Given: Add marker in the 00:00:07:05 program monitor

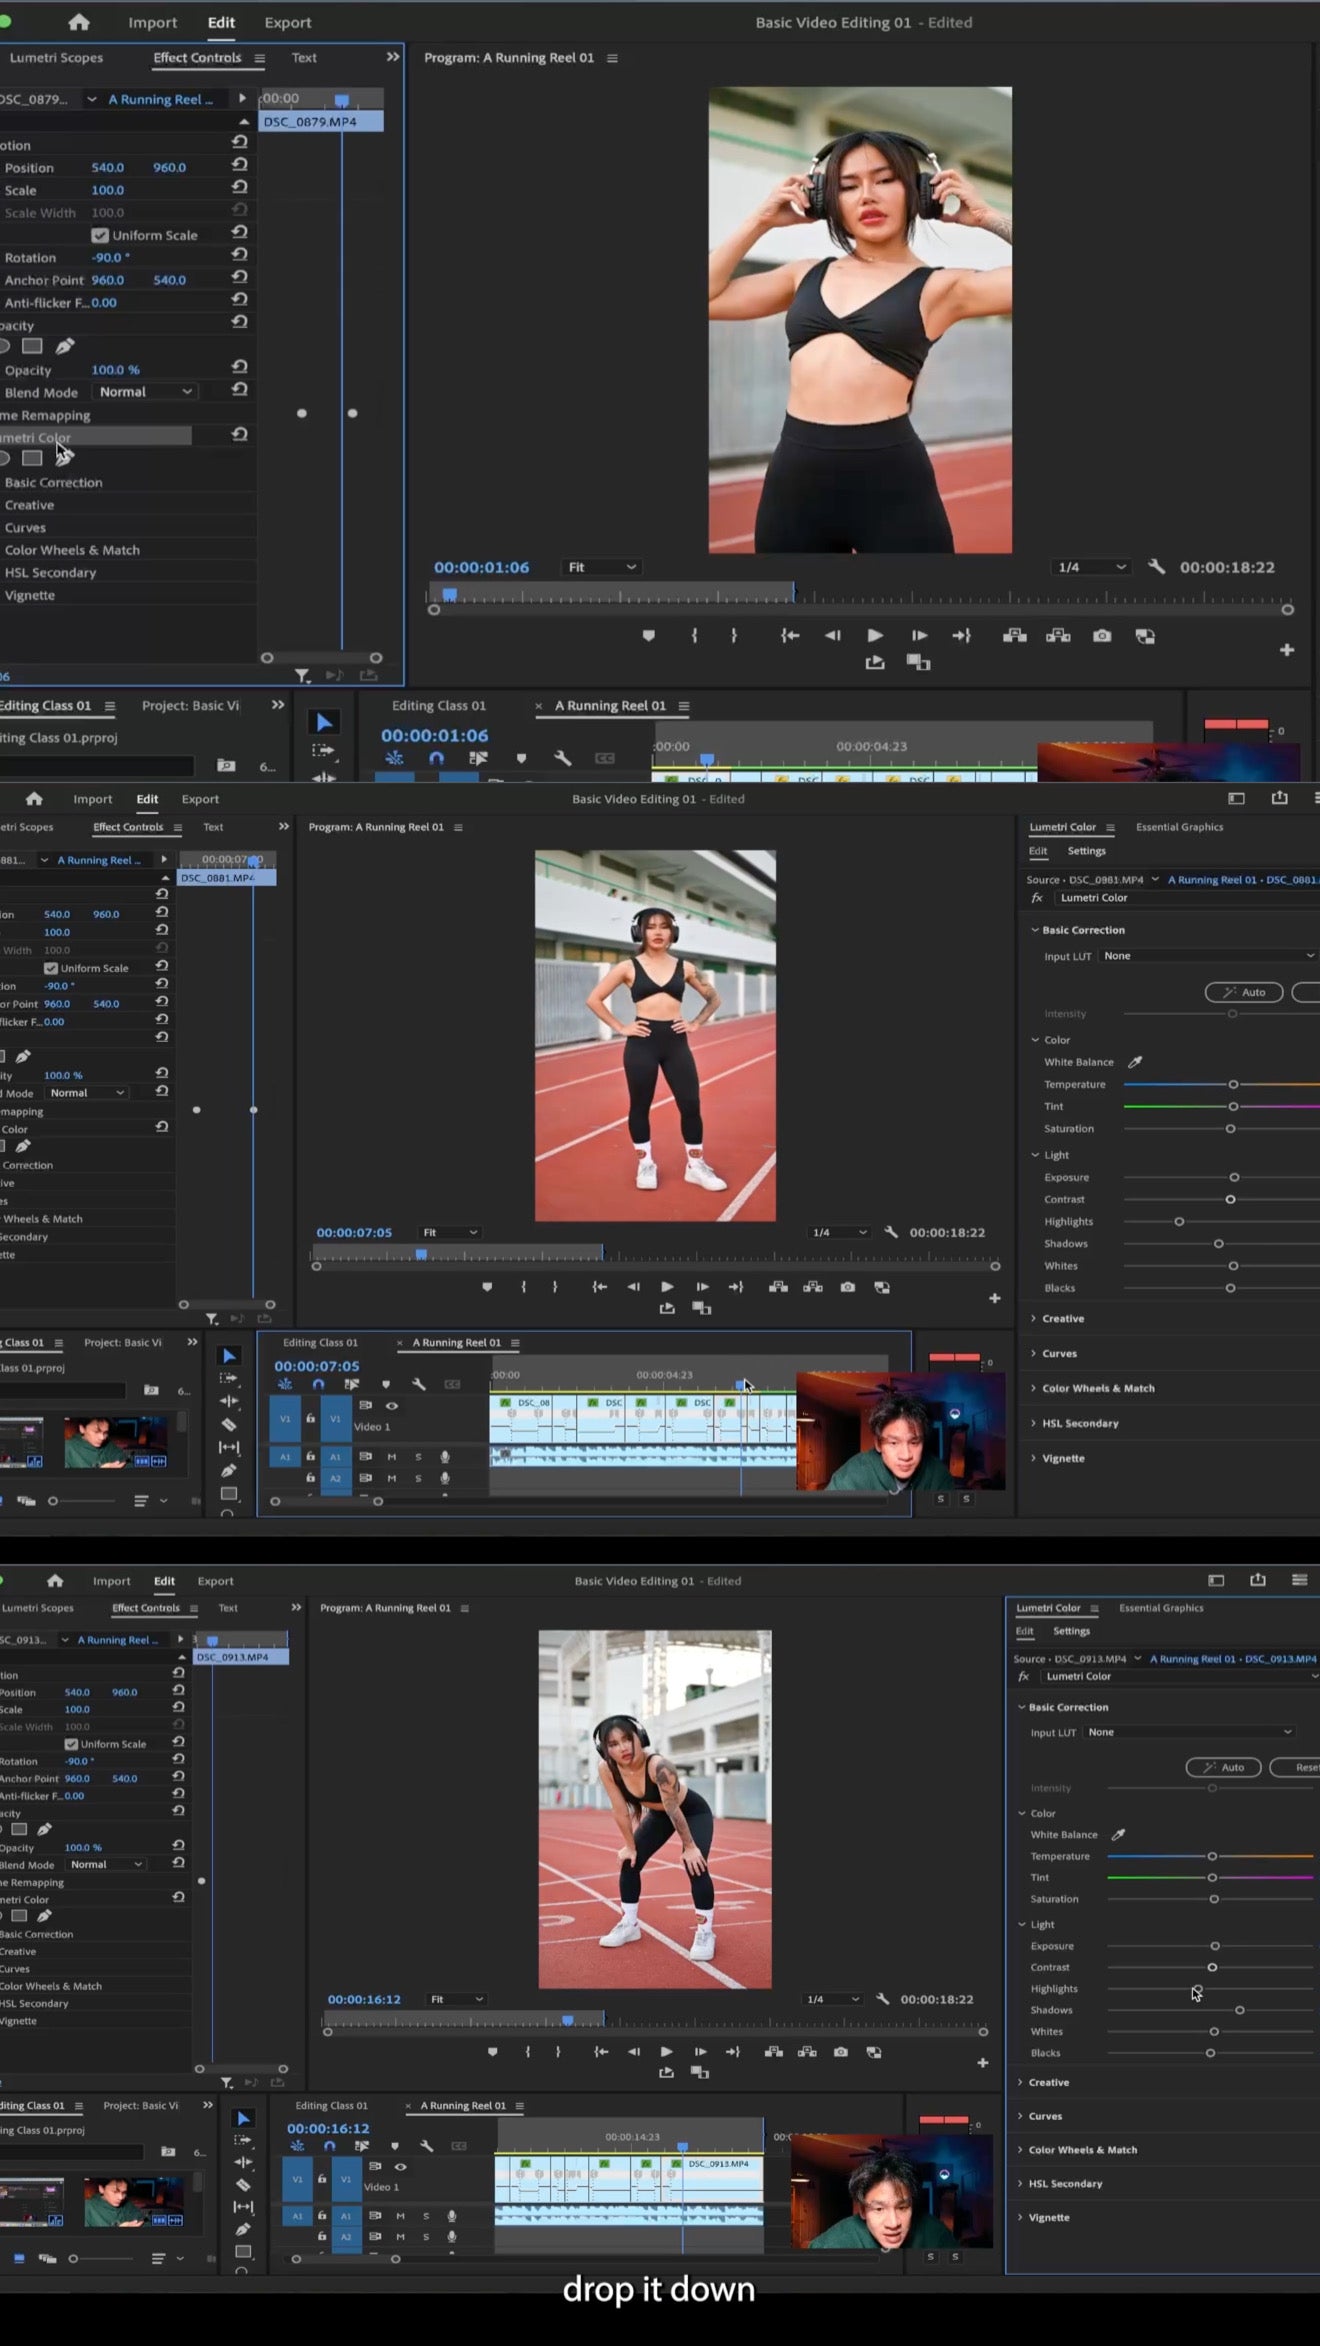Looking at the screenshot, I should [x=487, y=1287].
